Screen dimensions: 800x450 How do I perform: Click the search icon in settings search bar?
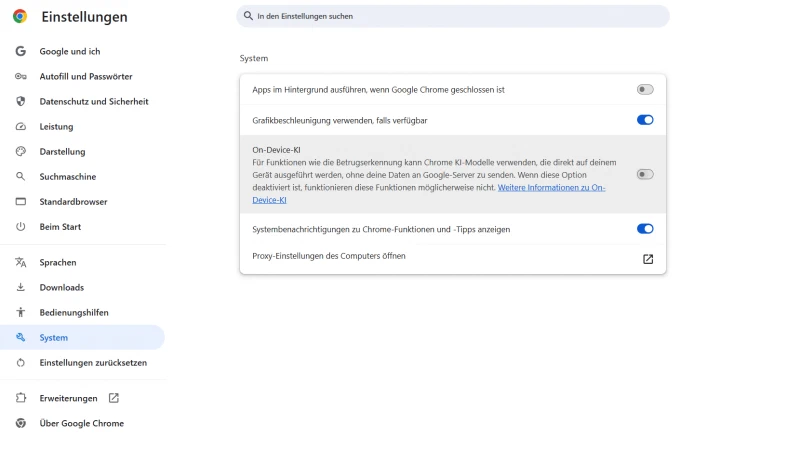(248, 16)
